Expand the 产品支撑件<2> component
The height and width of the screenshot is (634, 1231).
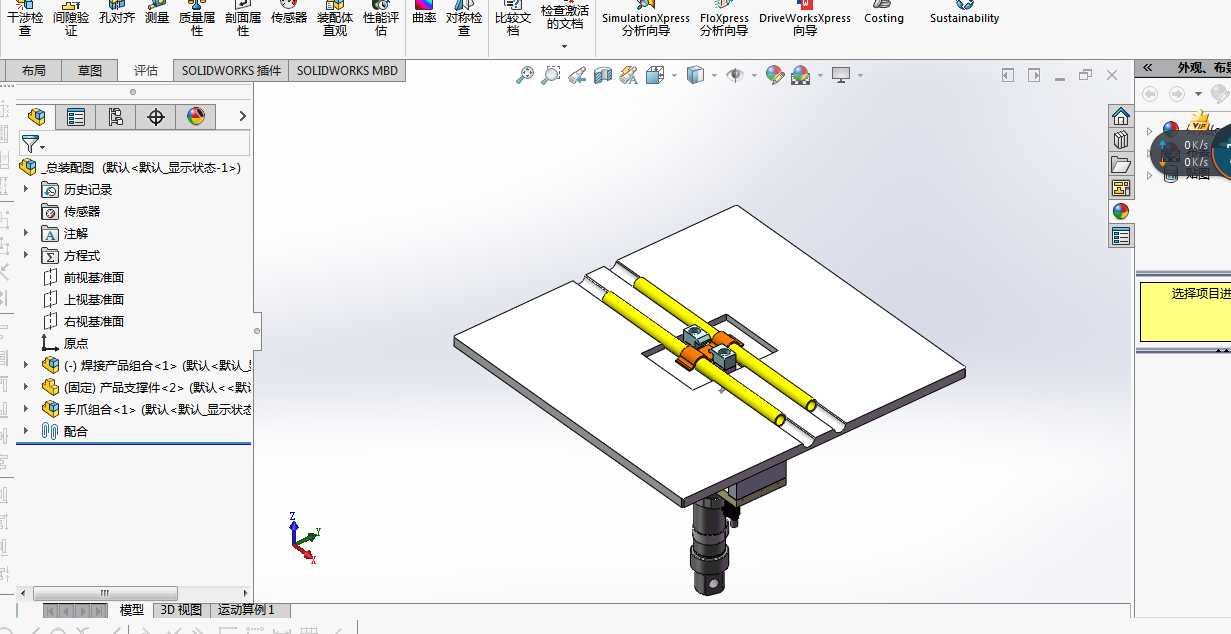click(26, 387)
